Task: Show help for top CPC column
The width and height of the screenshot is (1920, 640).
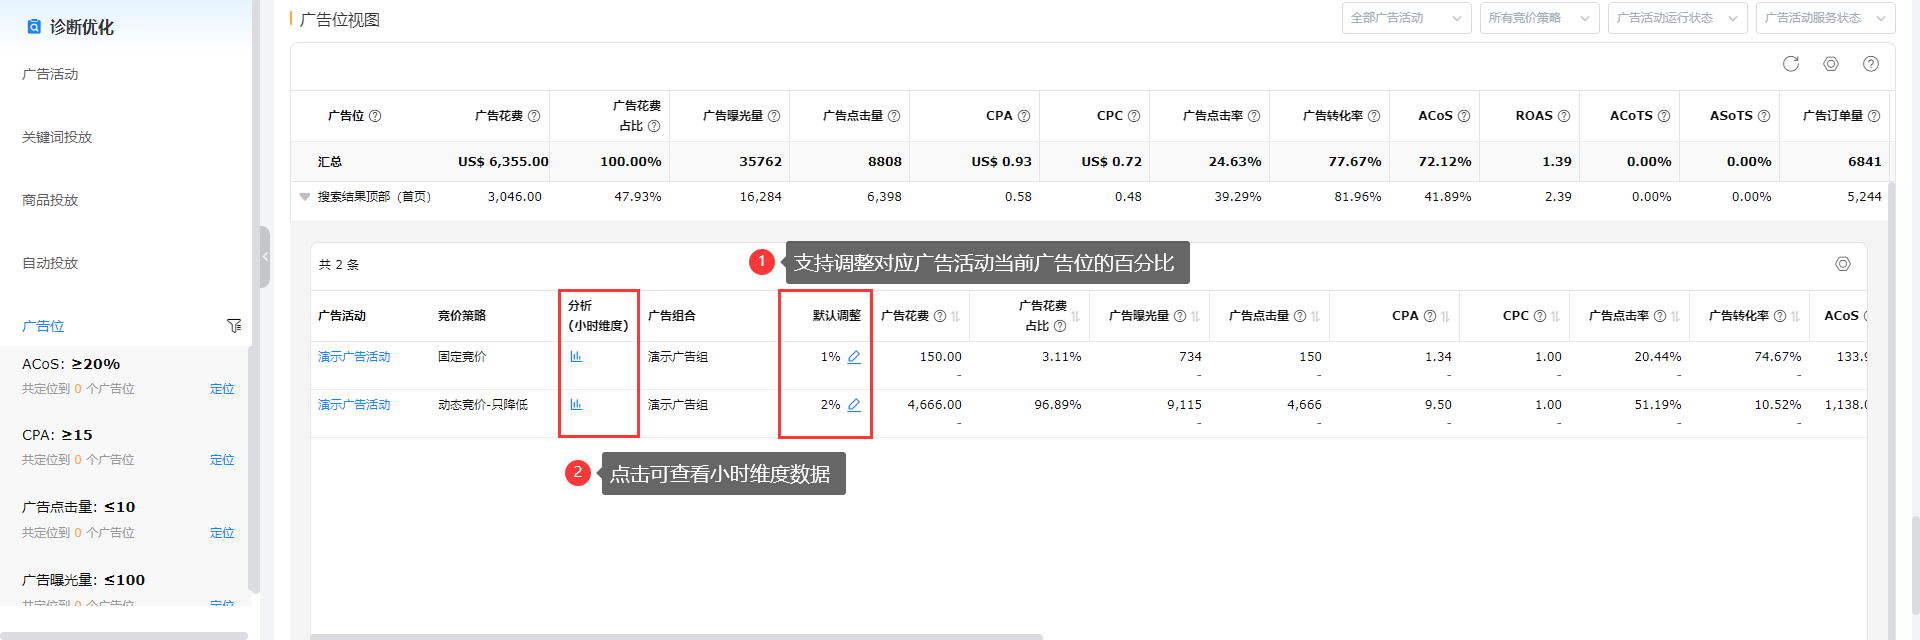Action: (x=1134, y=116)
